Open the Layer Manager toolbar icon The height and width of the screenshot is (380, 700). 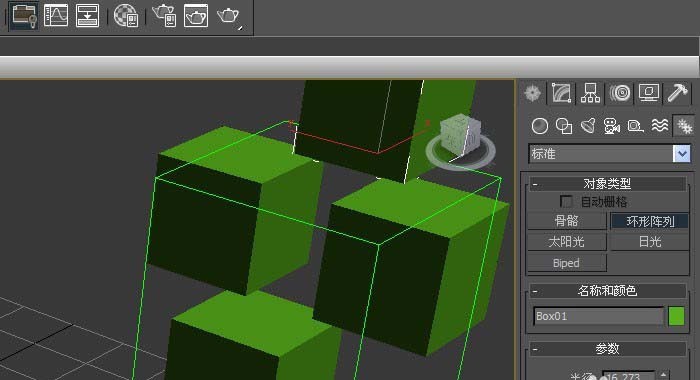coord(24,16)
